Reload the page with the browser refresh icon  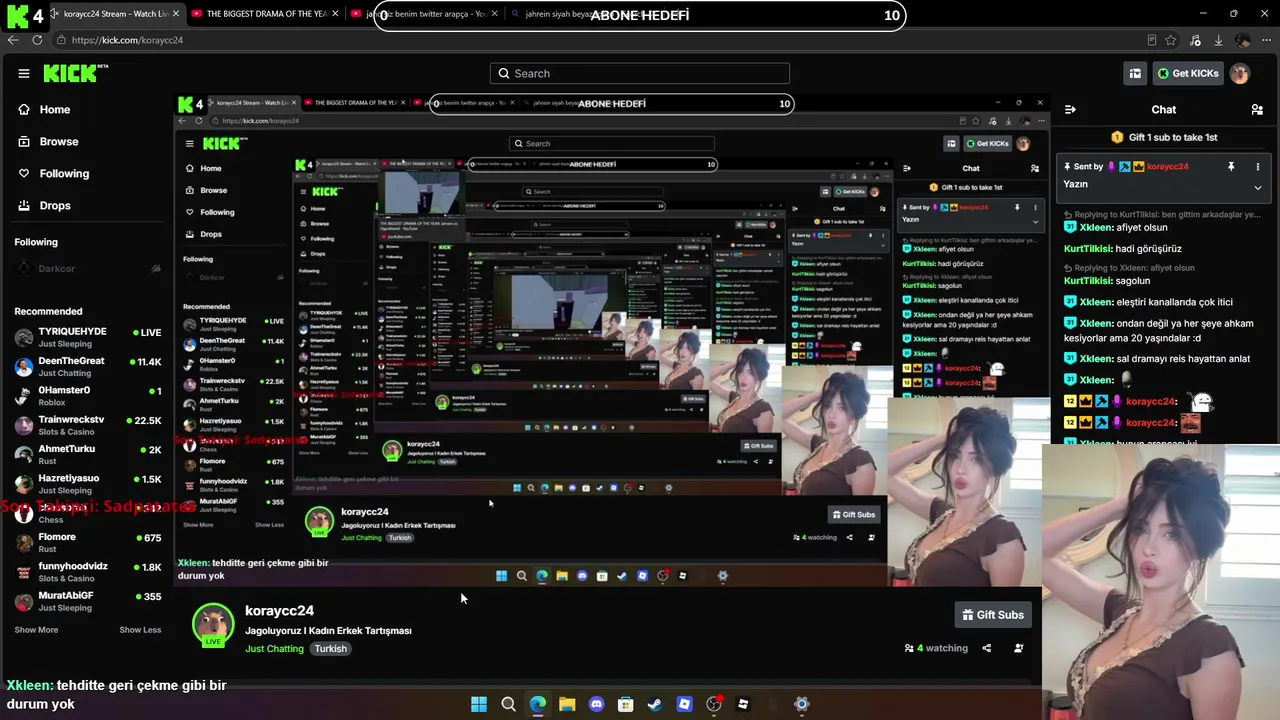37,40
